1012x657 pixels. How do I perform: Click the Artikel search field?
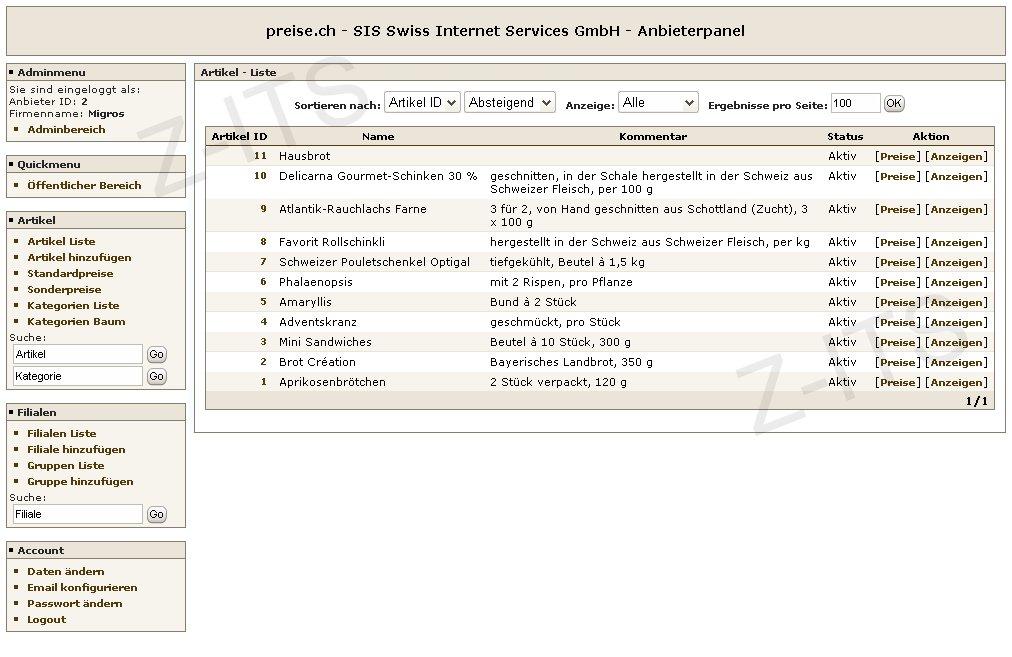[x=77, y=354]
